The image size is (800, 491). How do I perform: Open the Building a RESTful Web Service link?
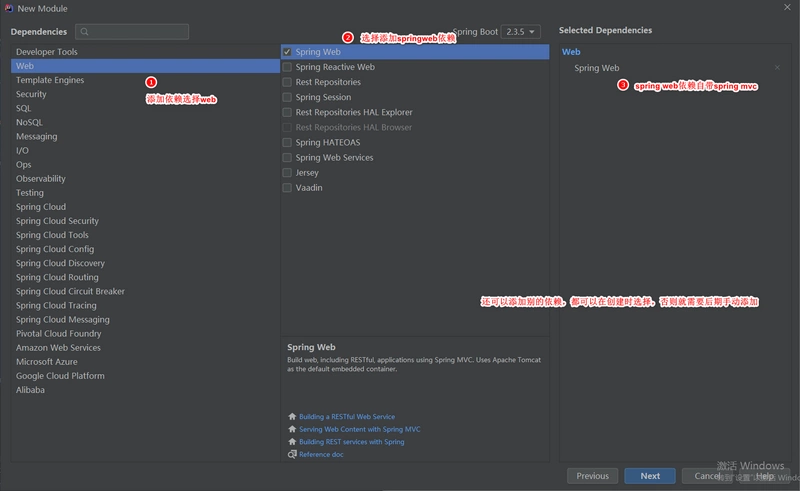347,416
